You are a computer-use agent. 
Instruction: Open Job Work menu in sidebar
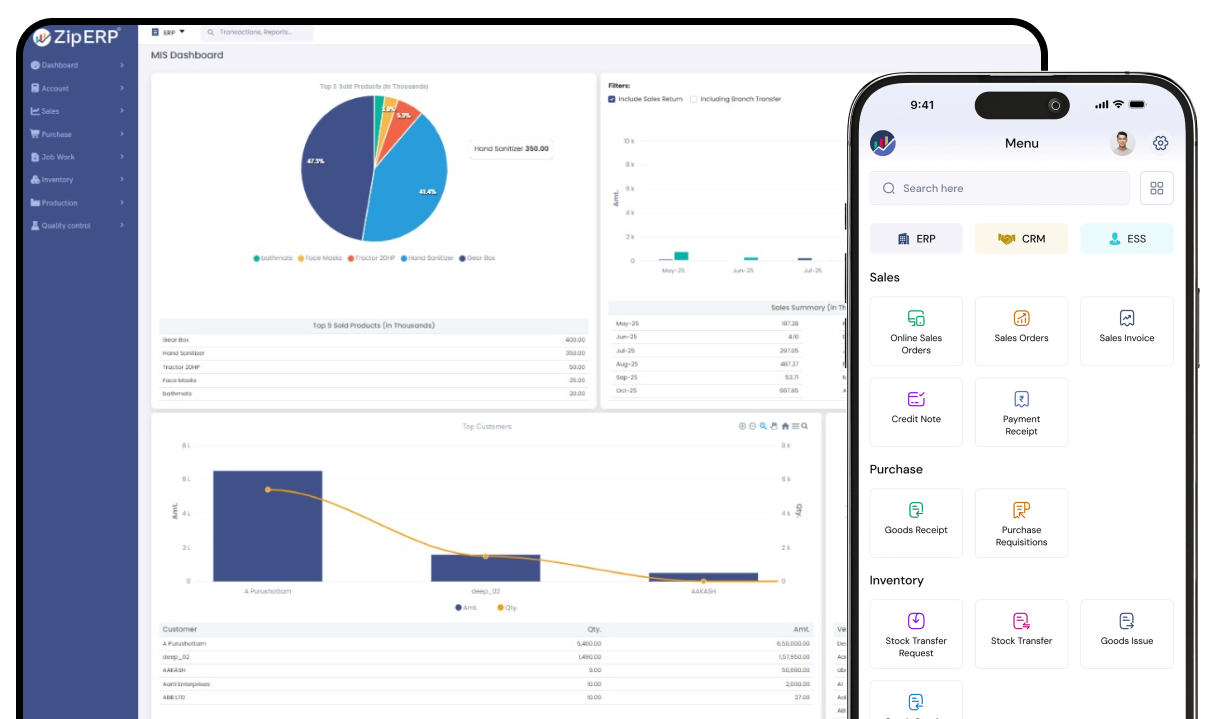tap(78, 157)
